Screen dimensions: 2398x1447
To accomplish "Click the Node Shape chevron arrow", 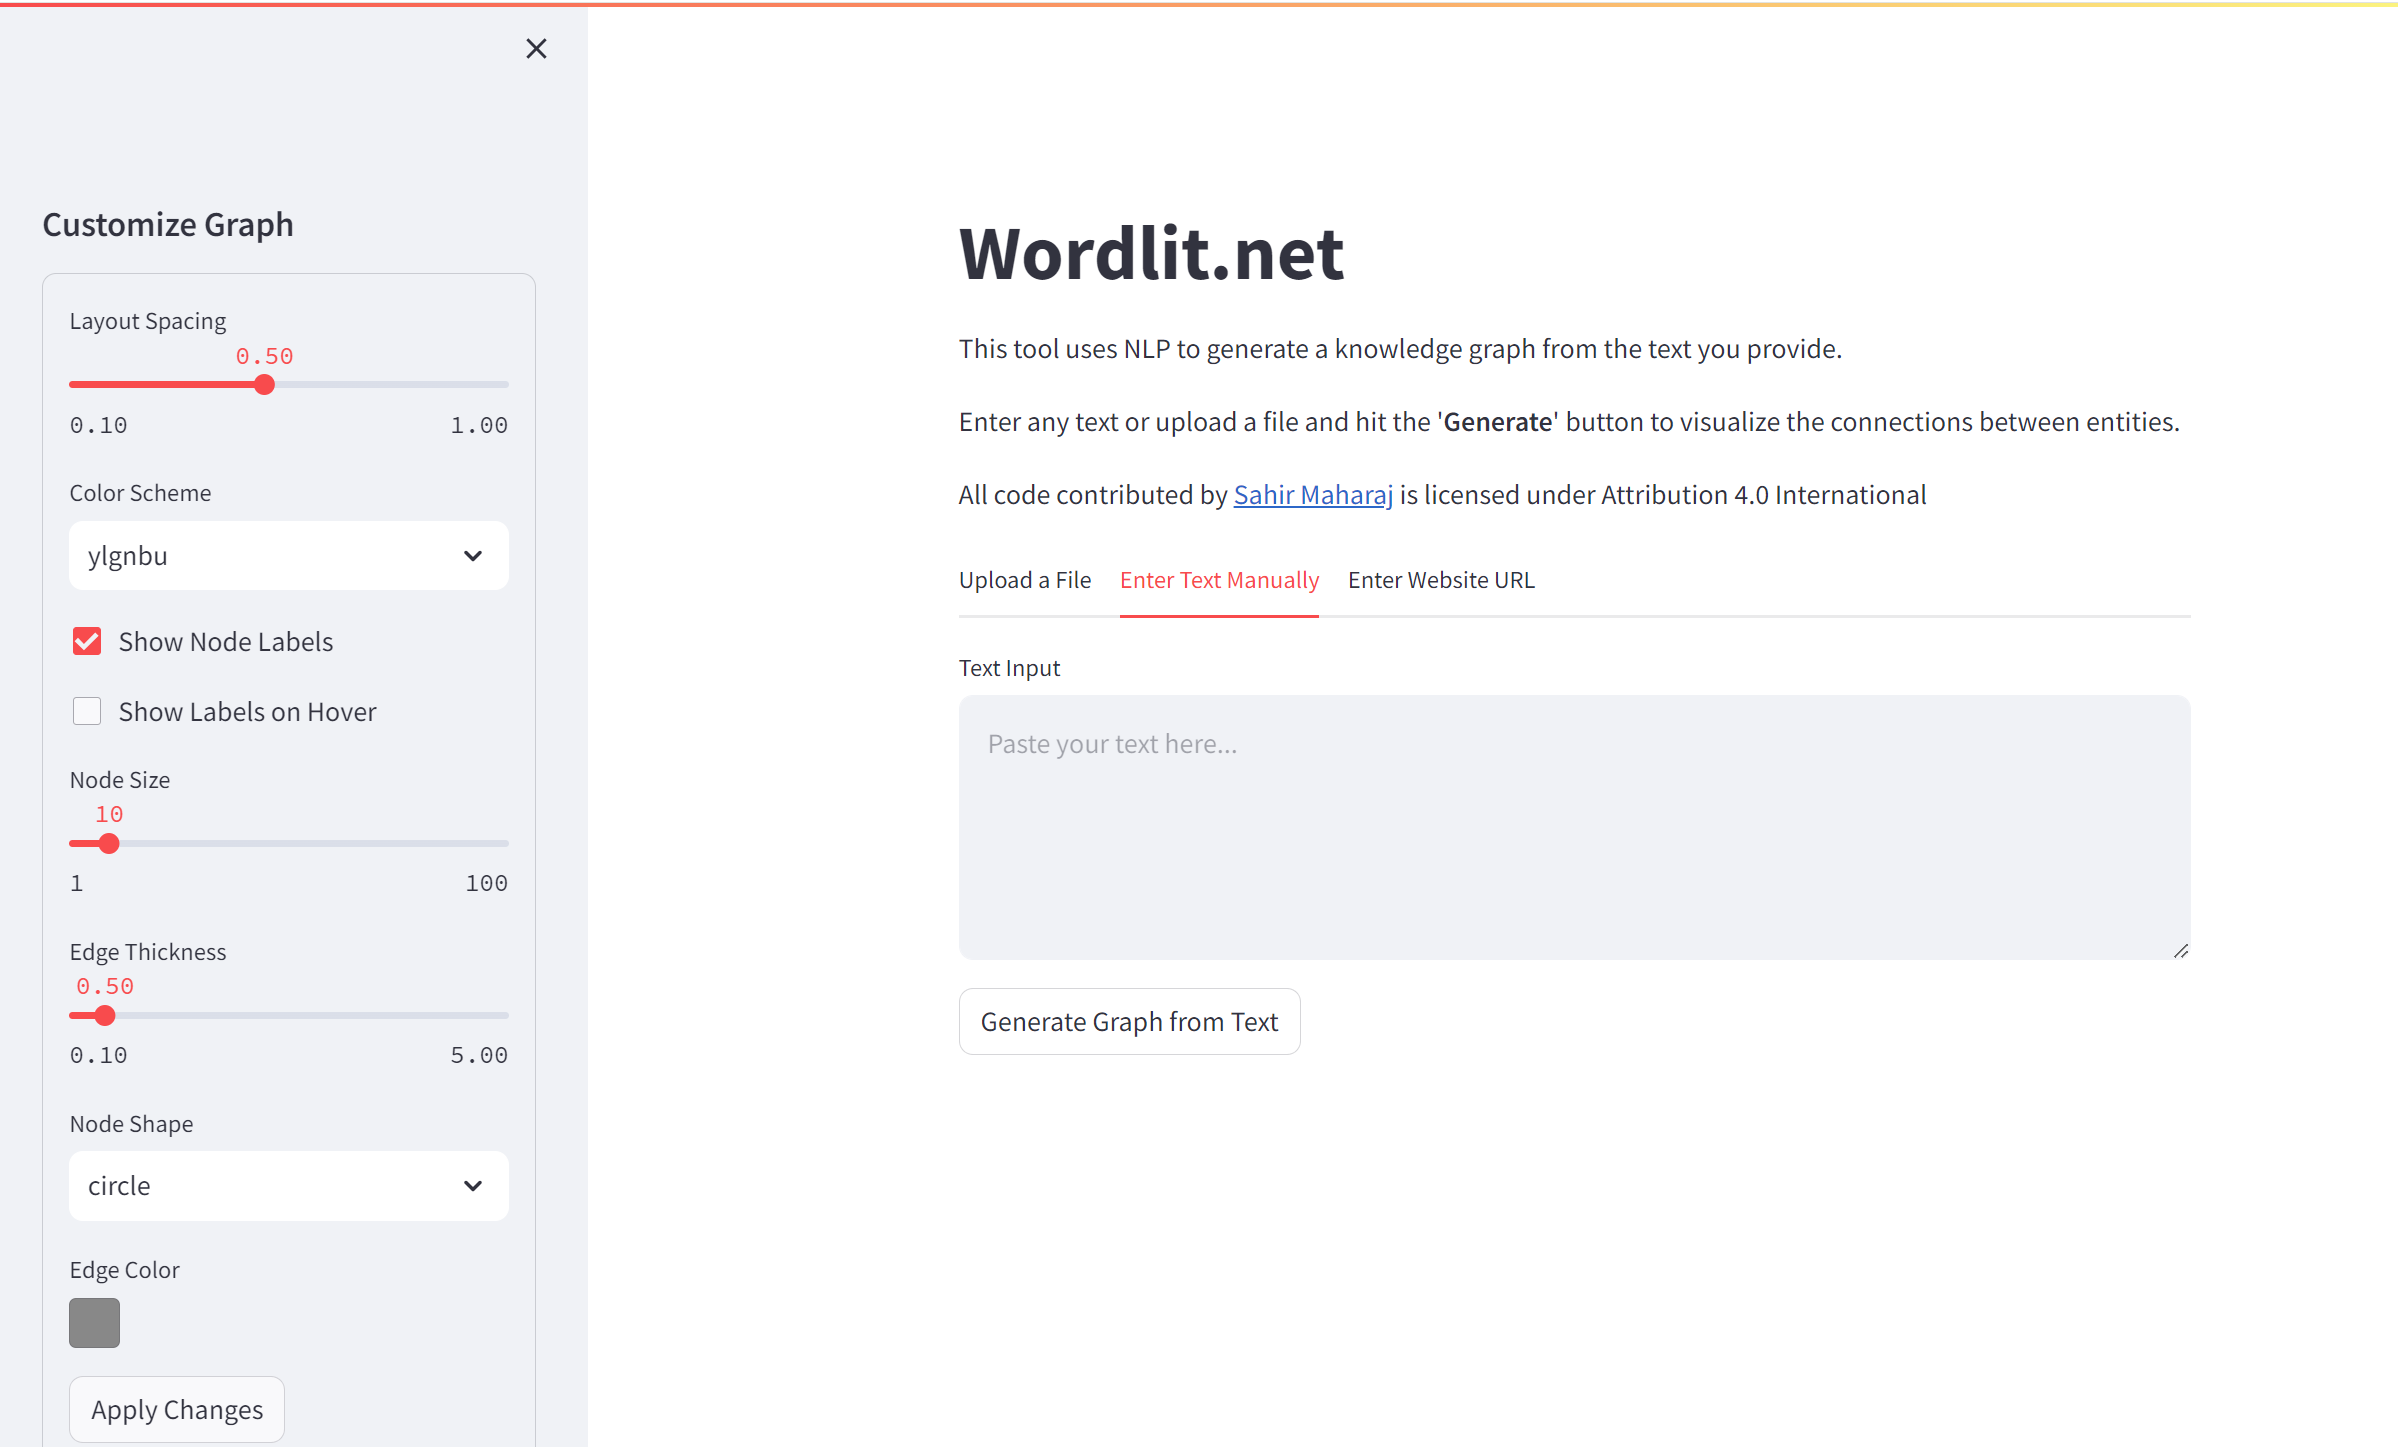I will tap(472, 1185).
